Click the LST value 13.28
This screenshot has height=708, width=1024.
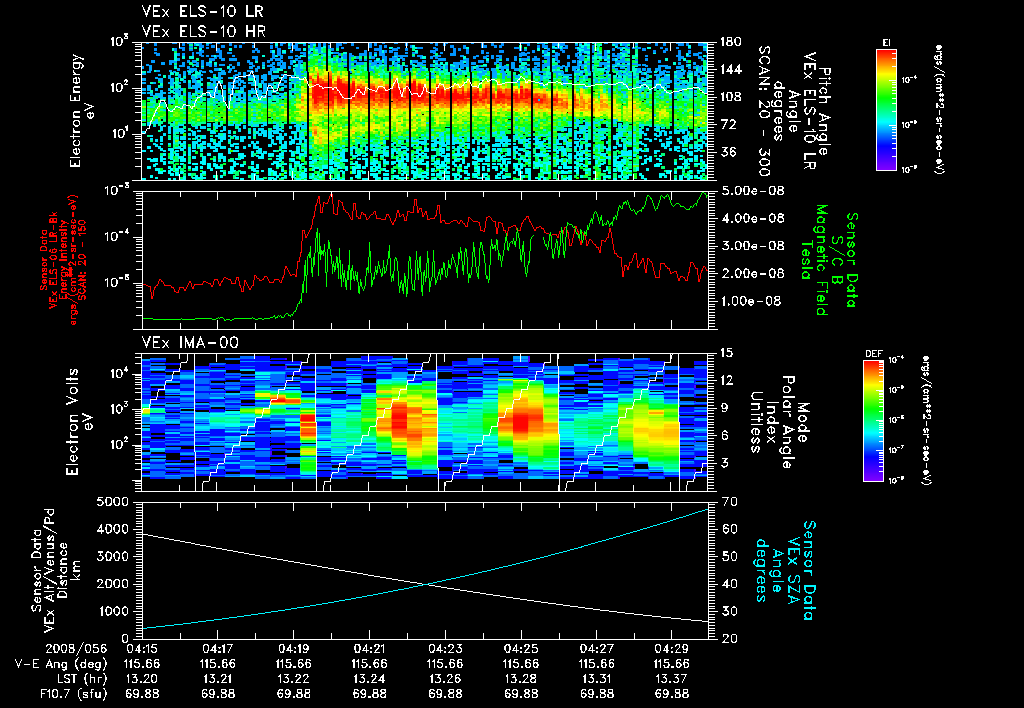[521, 679]
